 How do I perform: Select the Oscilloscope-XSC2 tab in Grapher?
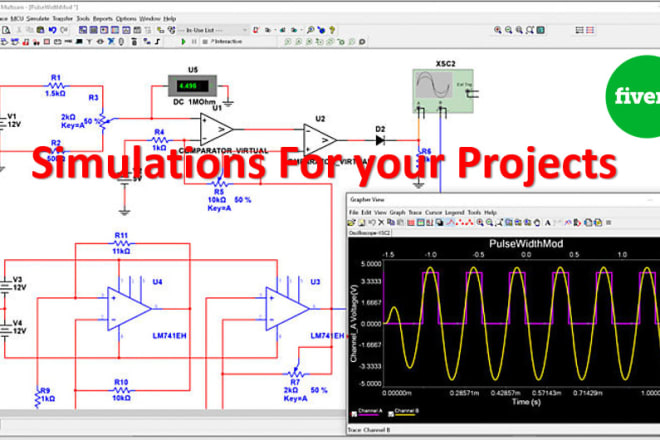click(369, 232)
